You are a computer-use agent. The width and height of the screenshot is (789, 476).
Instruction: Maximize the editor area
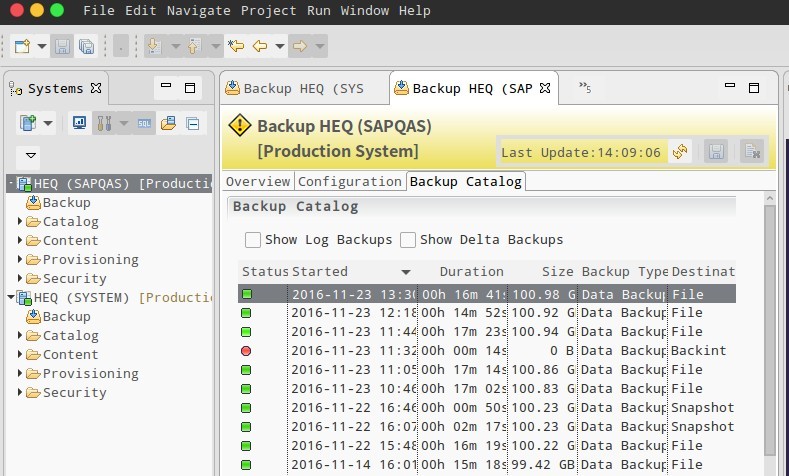[x=754, y=88]
